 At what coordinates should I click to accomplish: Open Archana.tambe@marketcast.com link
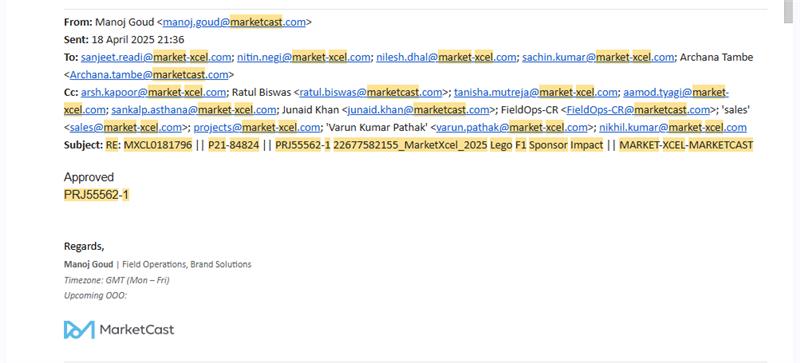pos(149,75)
